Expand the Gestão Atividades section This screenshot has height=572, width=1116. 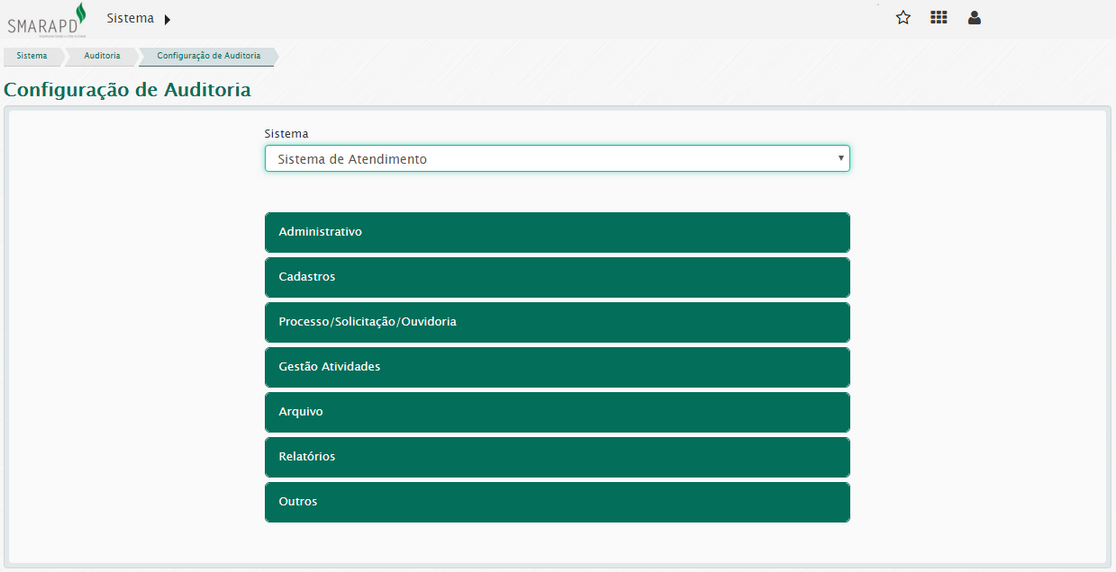point(557,367)
